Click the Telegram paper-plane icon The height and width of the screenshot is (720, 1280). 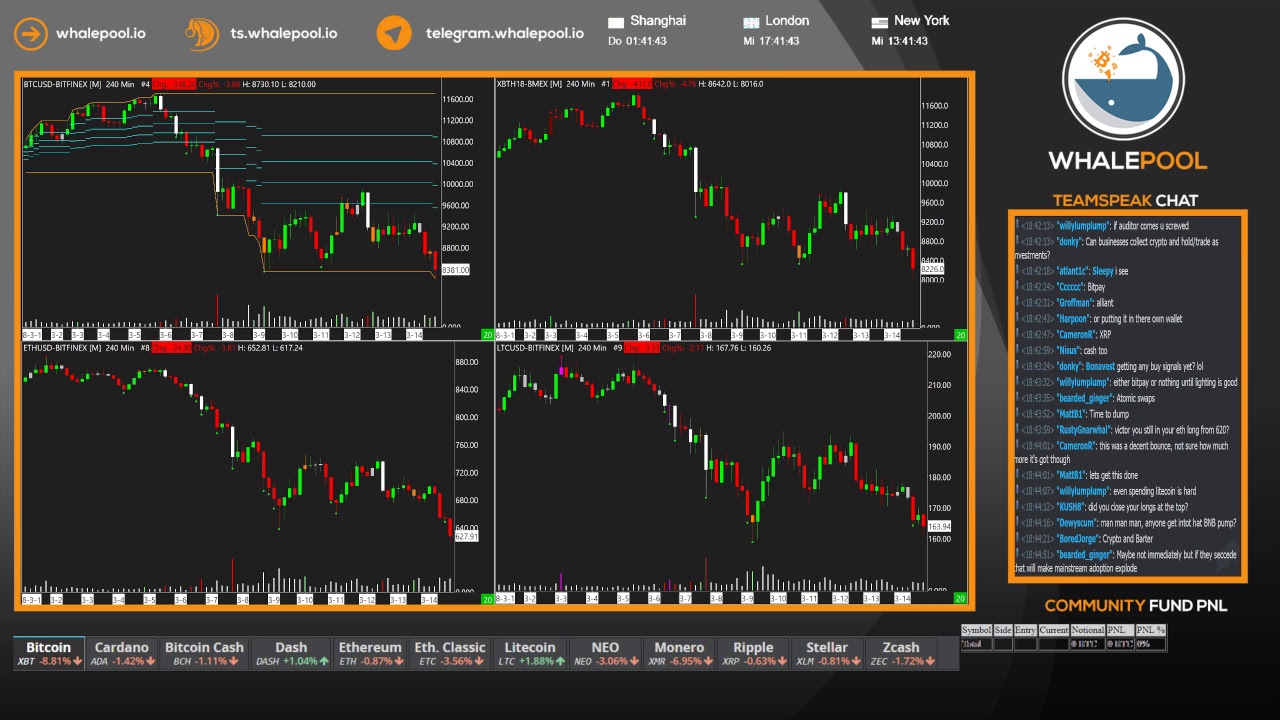coord(394,33)
